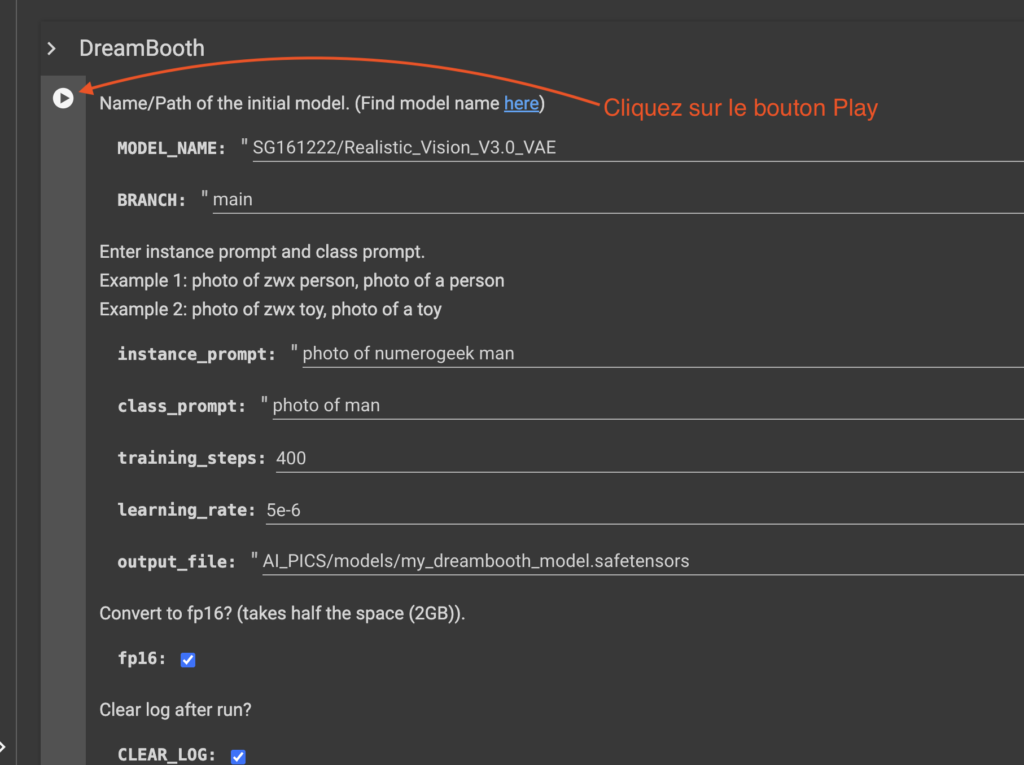1024x765 pixels.
Task: Run the DreamBooth cell with Play button
Action: [x=63, y=98]
